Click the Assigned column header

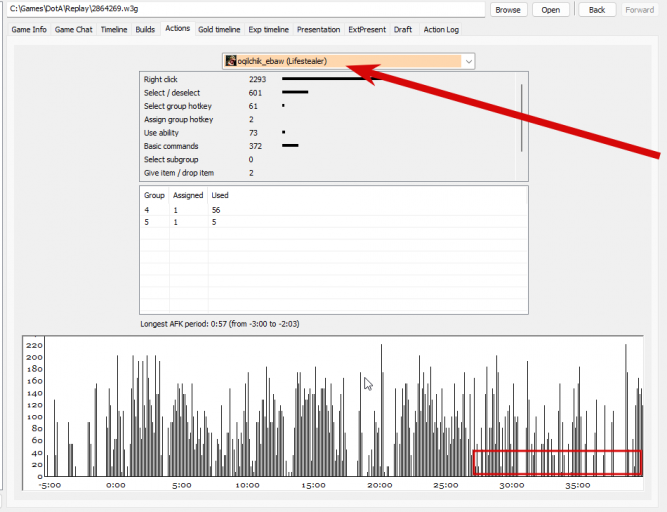coord(188,195)
